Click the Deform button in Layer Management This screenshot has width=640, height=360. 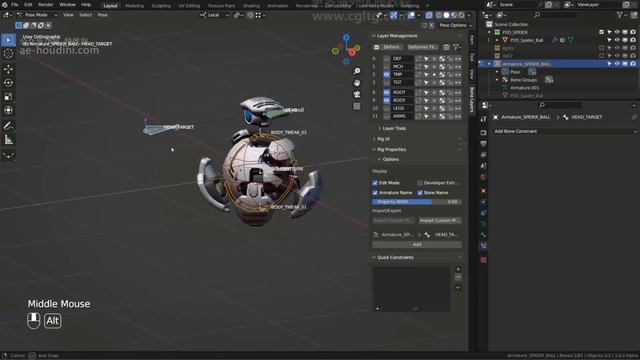(392, 47)
